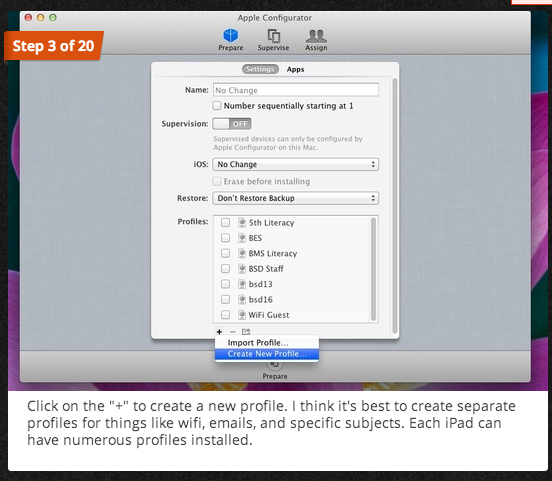The width and height of the screenshot is (552, 481).
Task: Open the iOS version dropdown
Action: 296,164
